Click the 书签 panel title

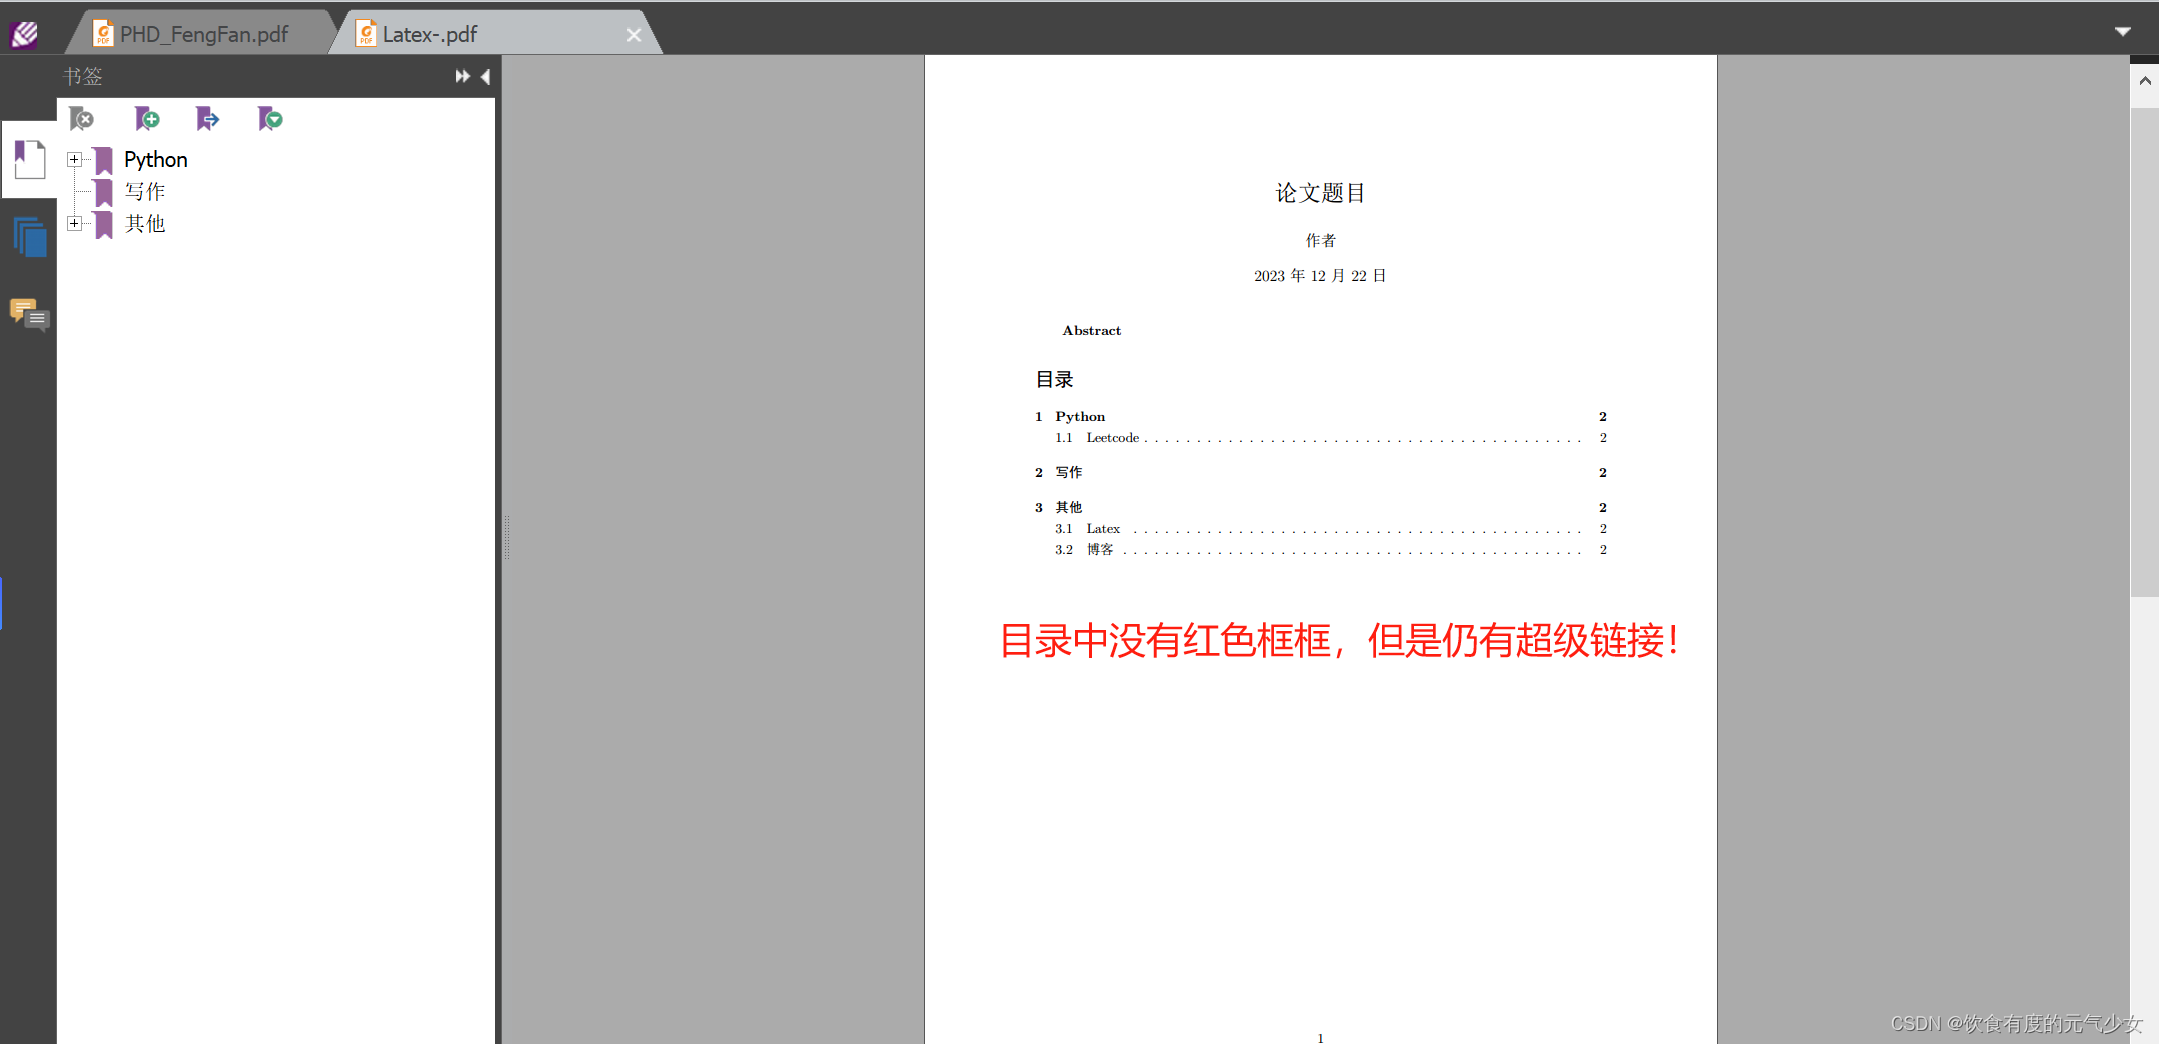[83, 76]
